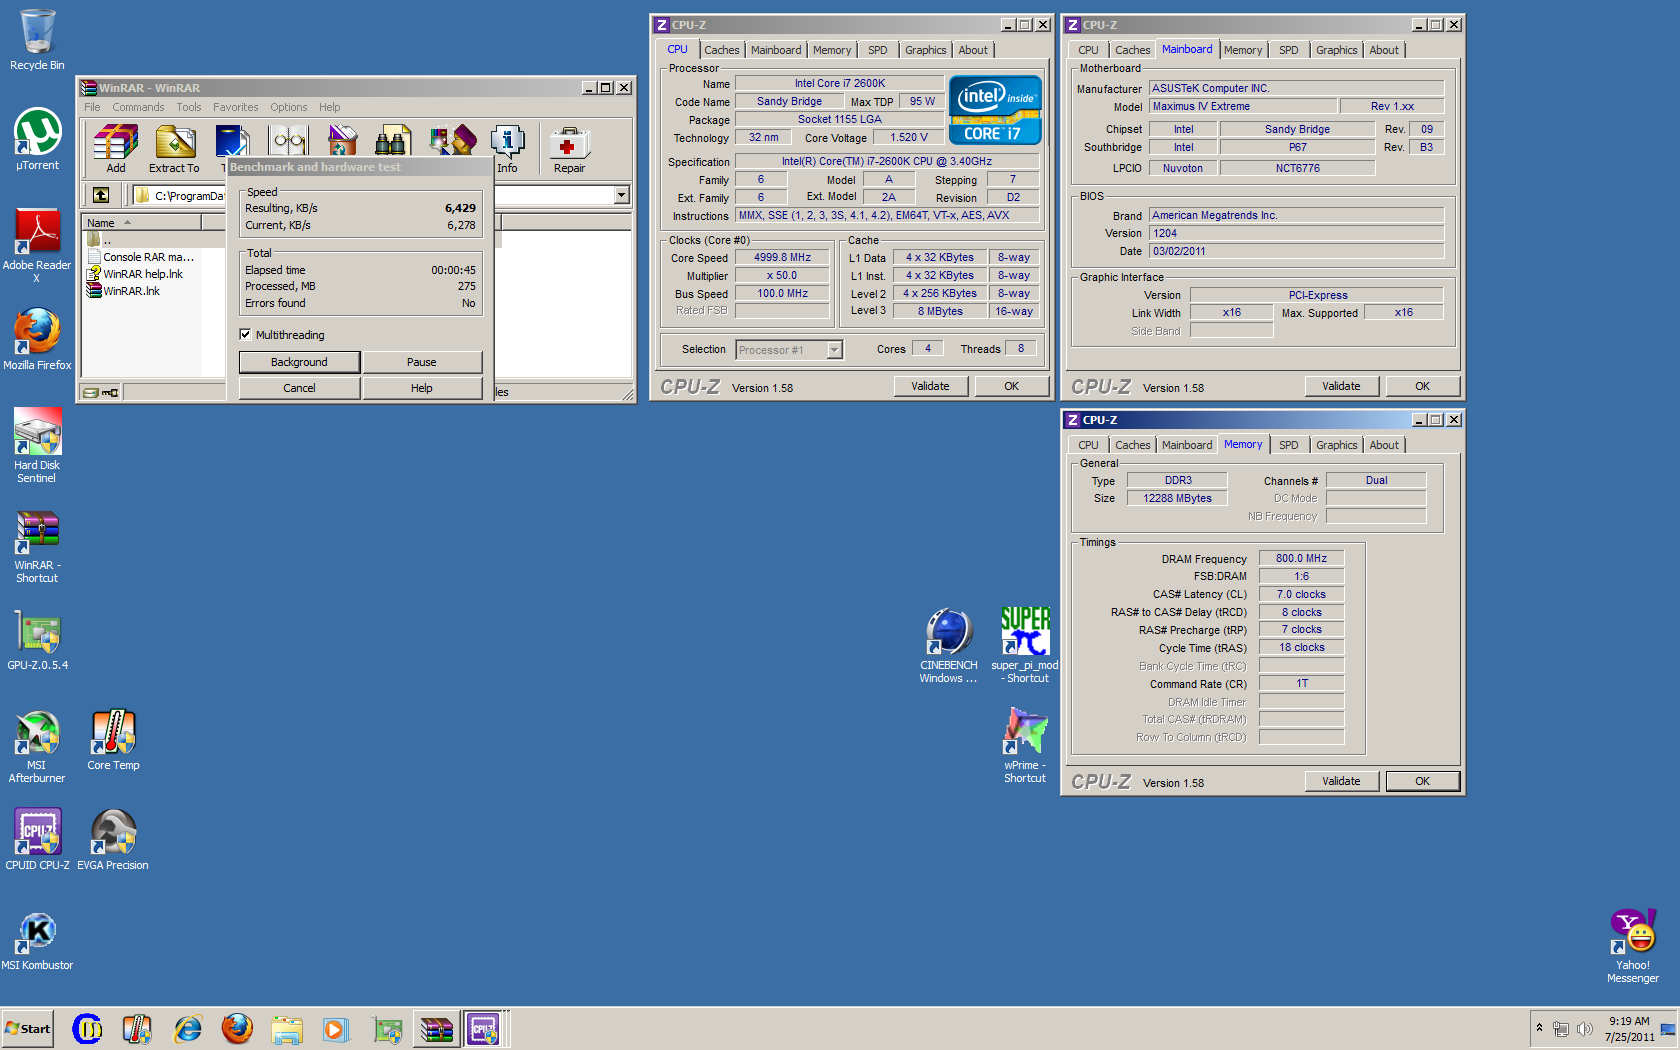Click the DRAM Frequency value 800.0 MHz
Screen dimensions: 1680x1050
pyautogui.click(x=1301, y=558)
